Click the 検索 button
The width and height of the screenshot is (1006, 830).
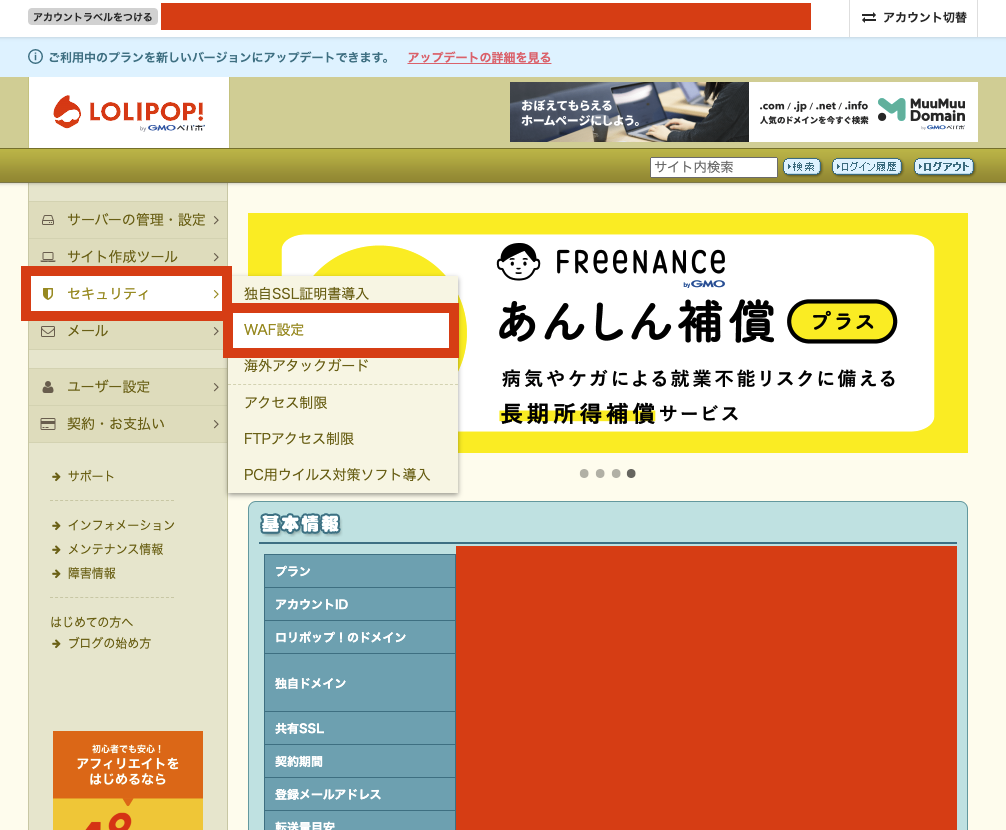click(x=802, y=167)
